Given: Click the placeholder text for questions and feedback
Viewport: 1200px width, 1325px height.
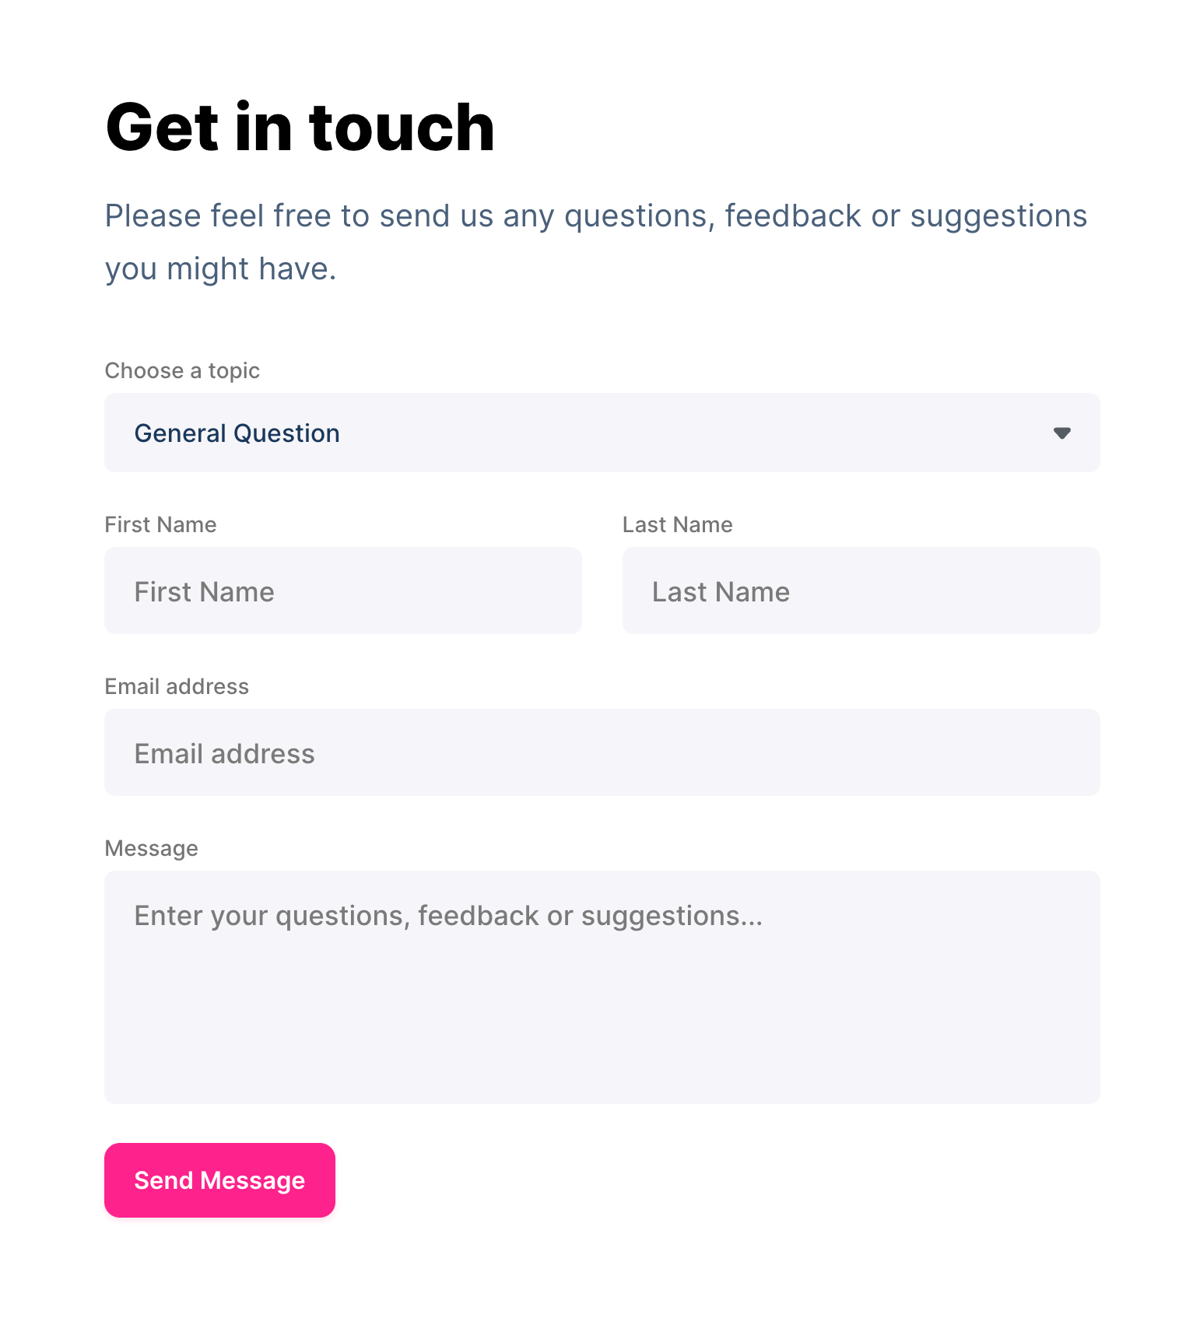Looking at the screenshot, I should coord(447,915).
